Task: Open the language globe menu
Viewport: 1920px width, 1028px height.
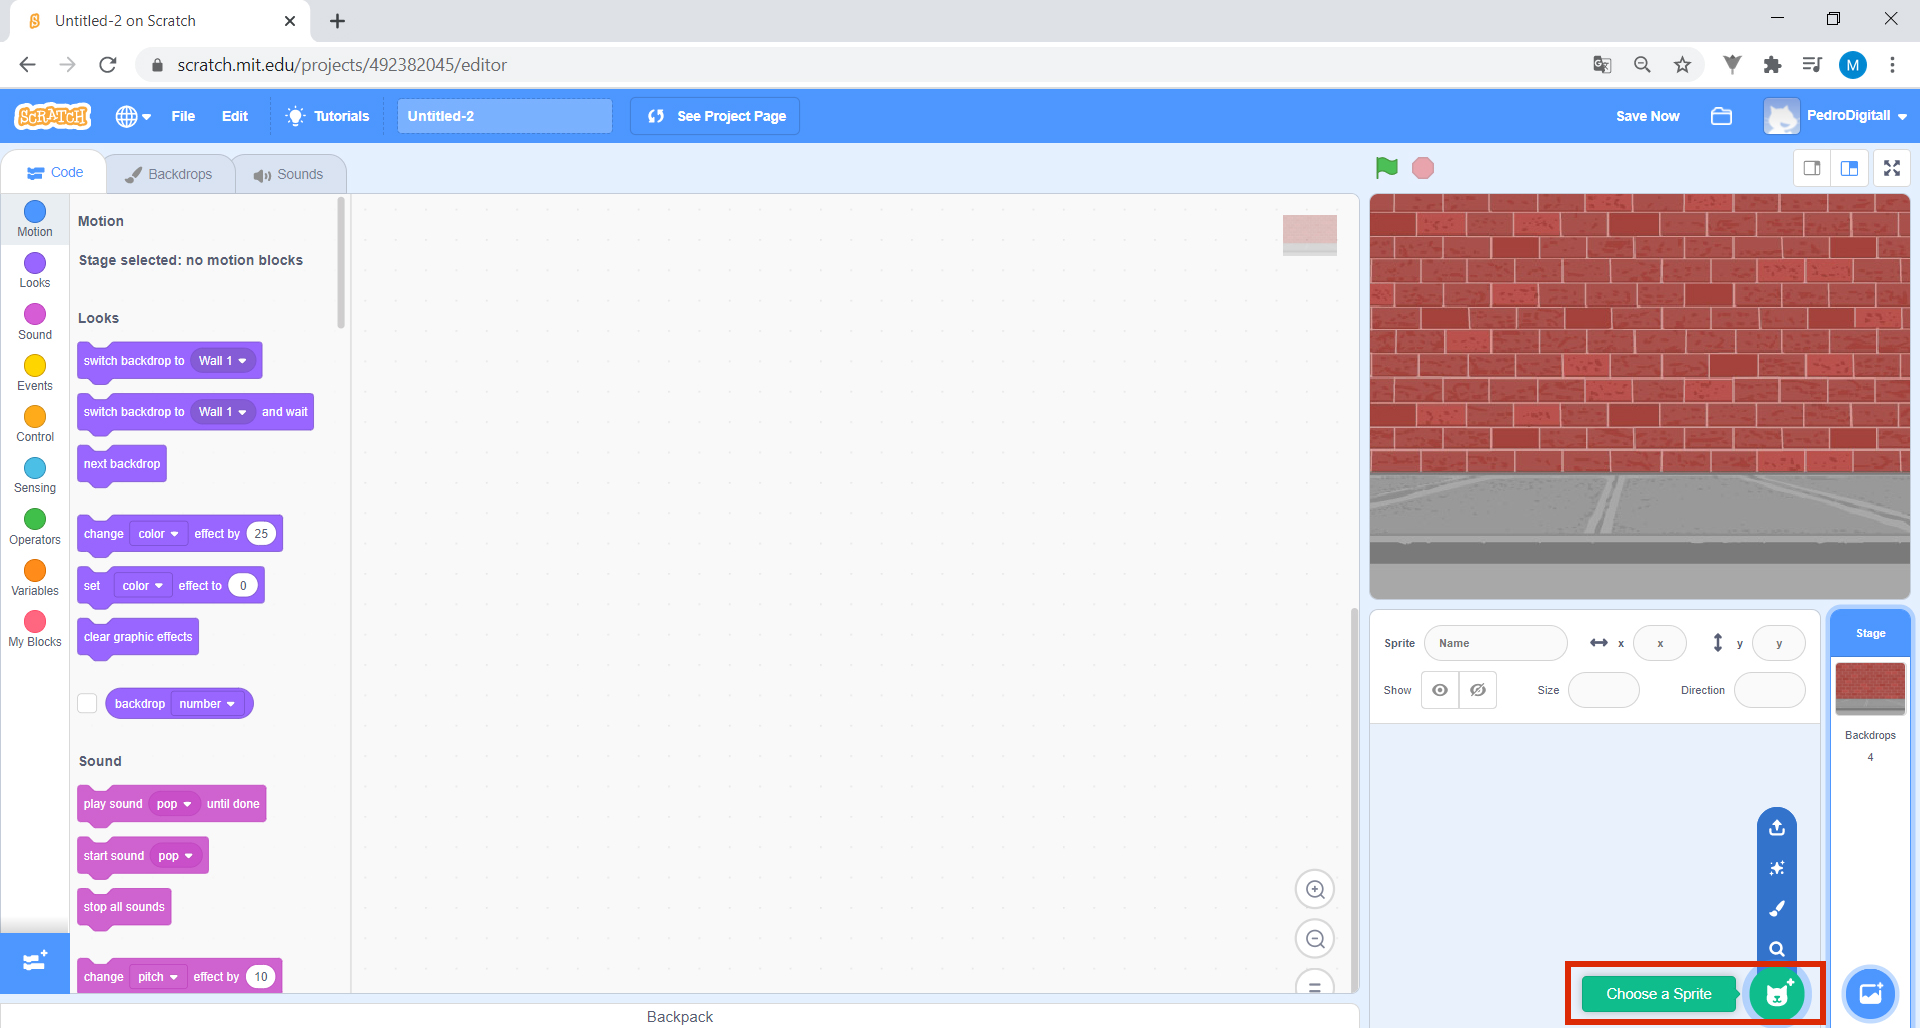Action: click(x=133, y=116)
